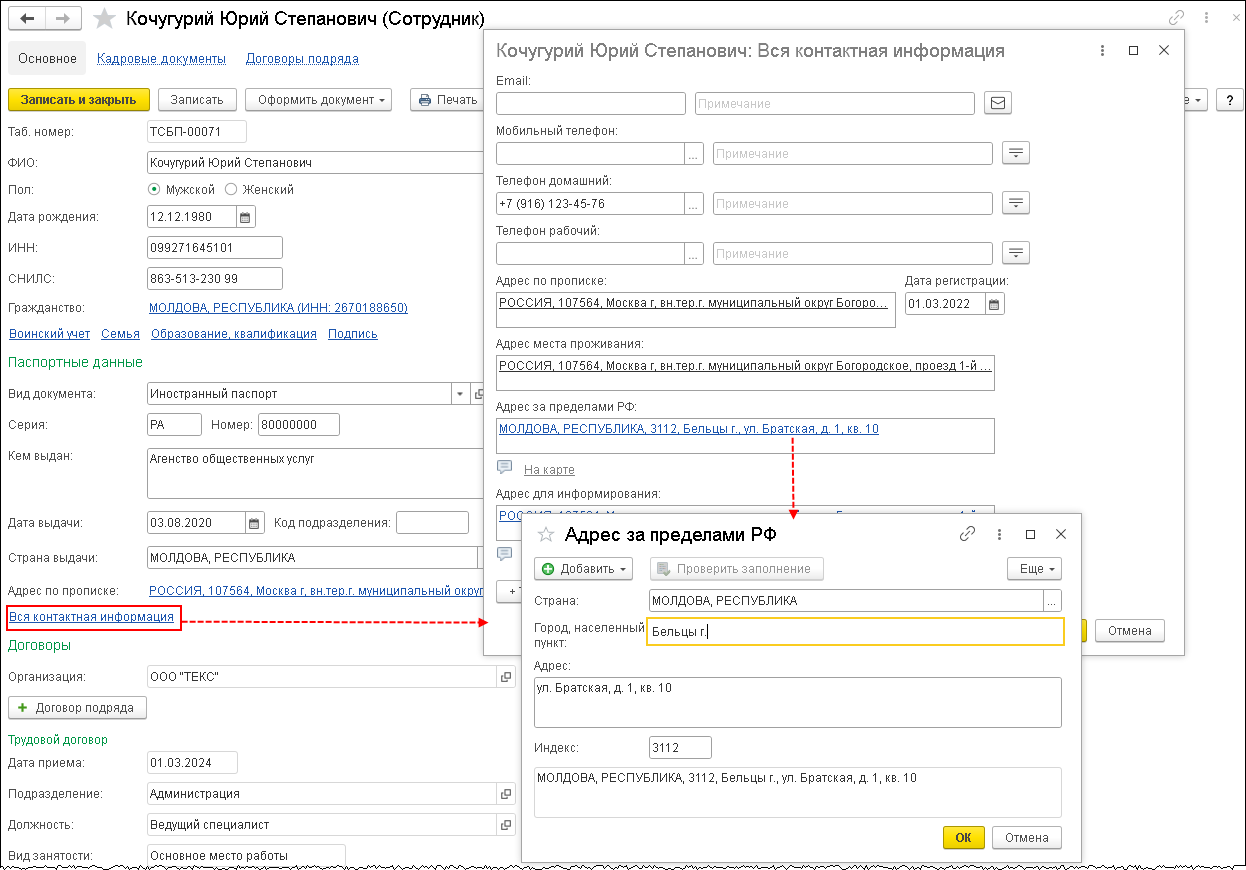Open the three-dot menu in contact info window
1246x870 pixels.
tap(1101, 50)
